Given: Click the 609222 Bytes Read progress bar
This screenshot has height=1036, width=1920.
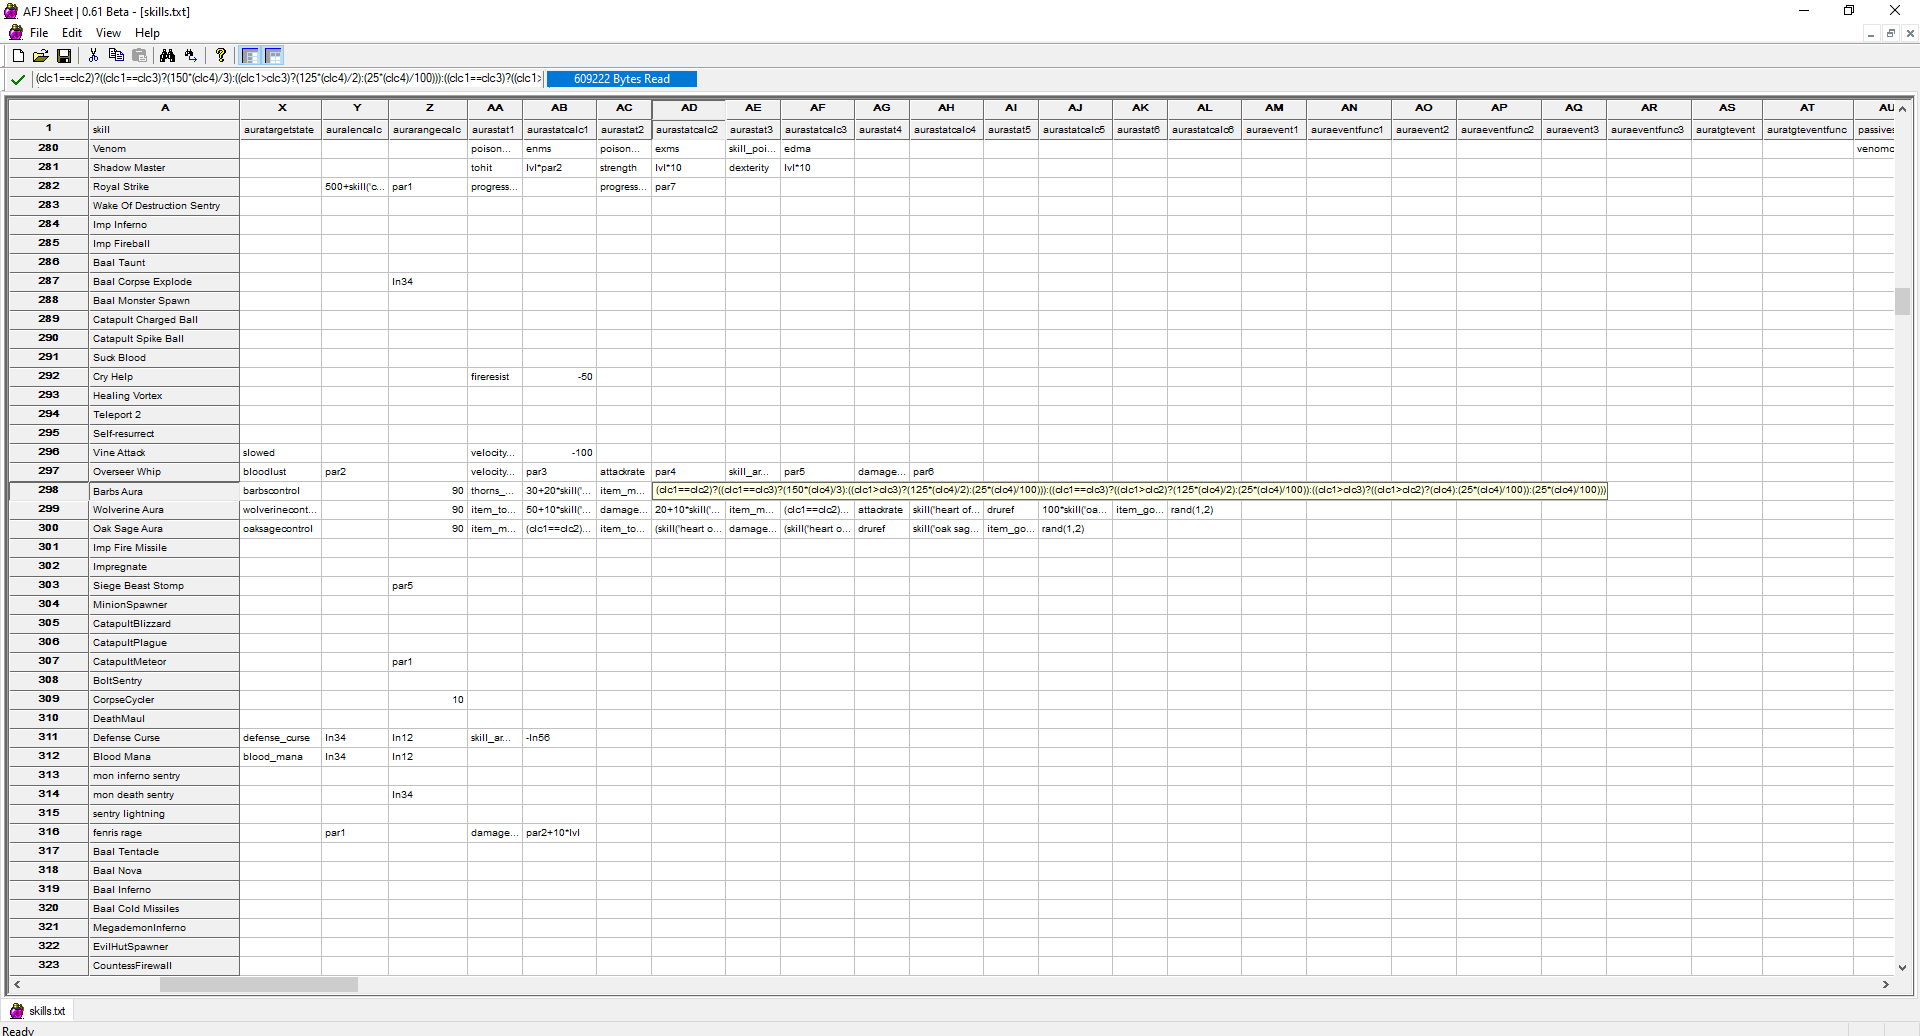Looking at the screenshot, I should coord(622,79).
